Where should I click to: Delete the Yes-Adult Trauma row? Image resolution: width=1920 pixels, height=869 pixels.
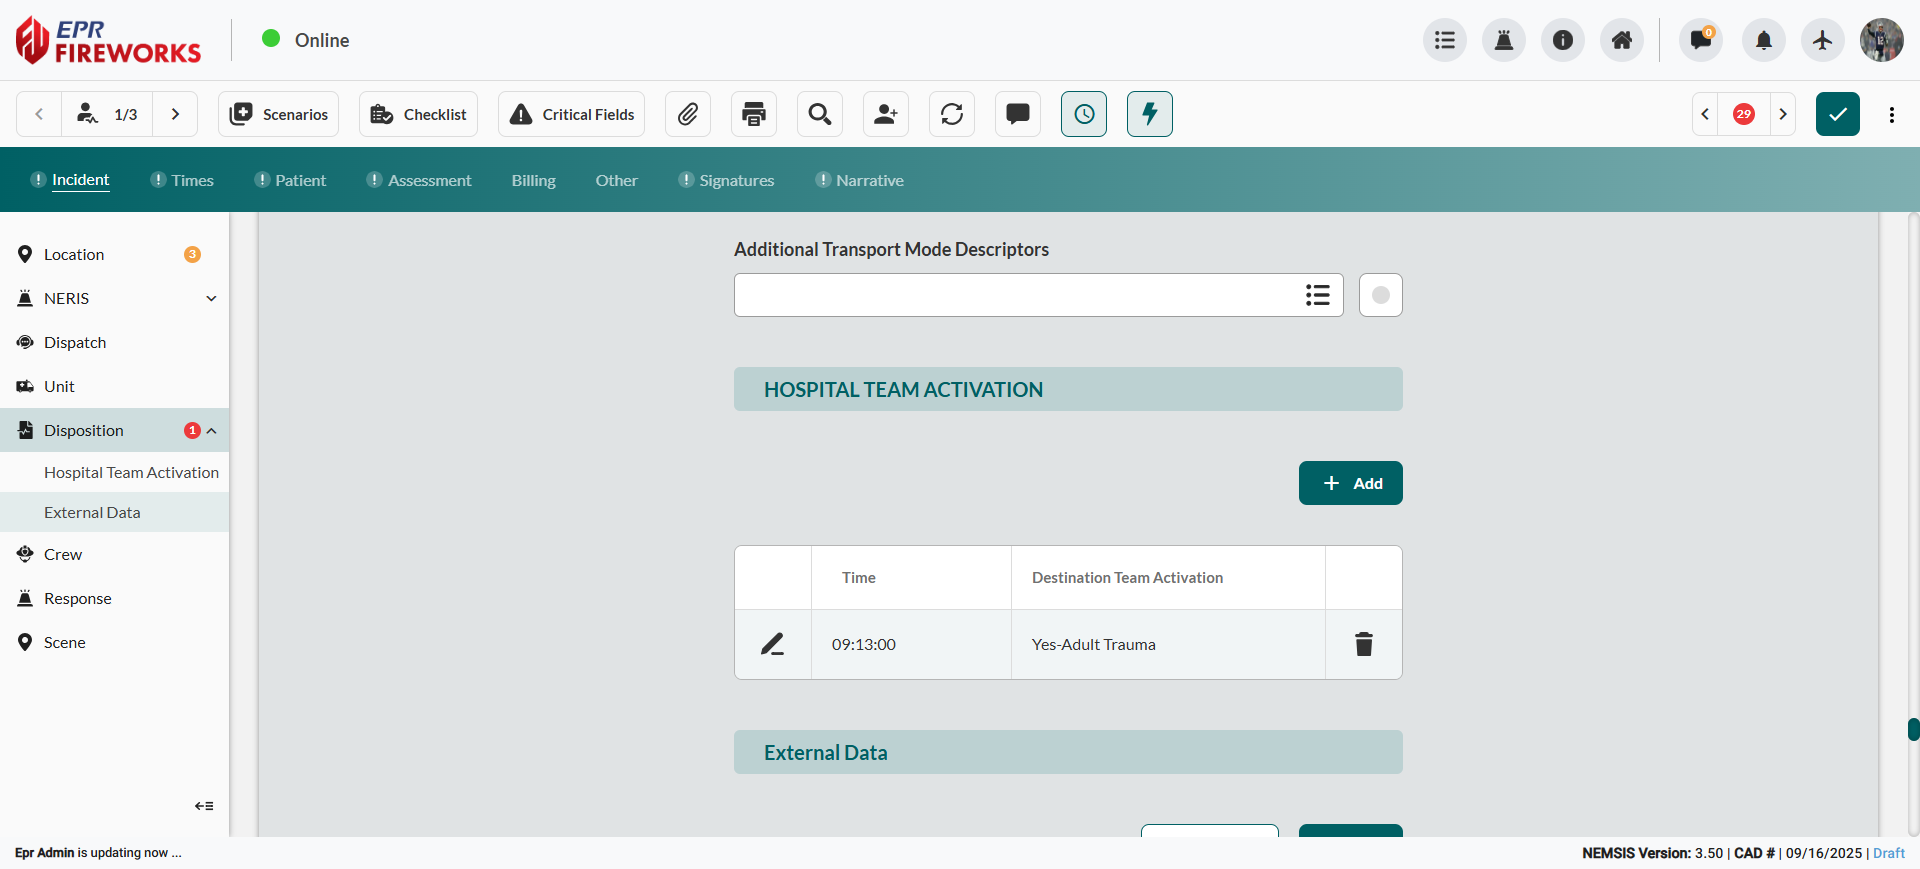[x=1363, y=644]
